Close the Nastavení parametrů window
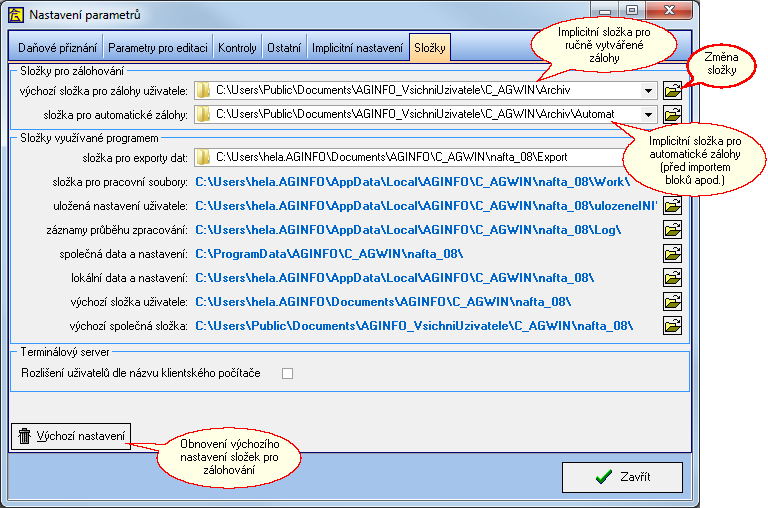The width and height of the screenshot is (768, 508). tap(669, 10)
